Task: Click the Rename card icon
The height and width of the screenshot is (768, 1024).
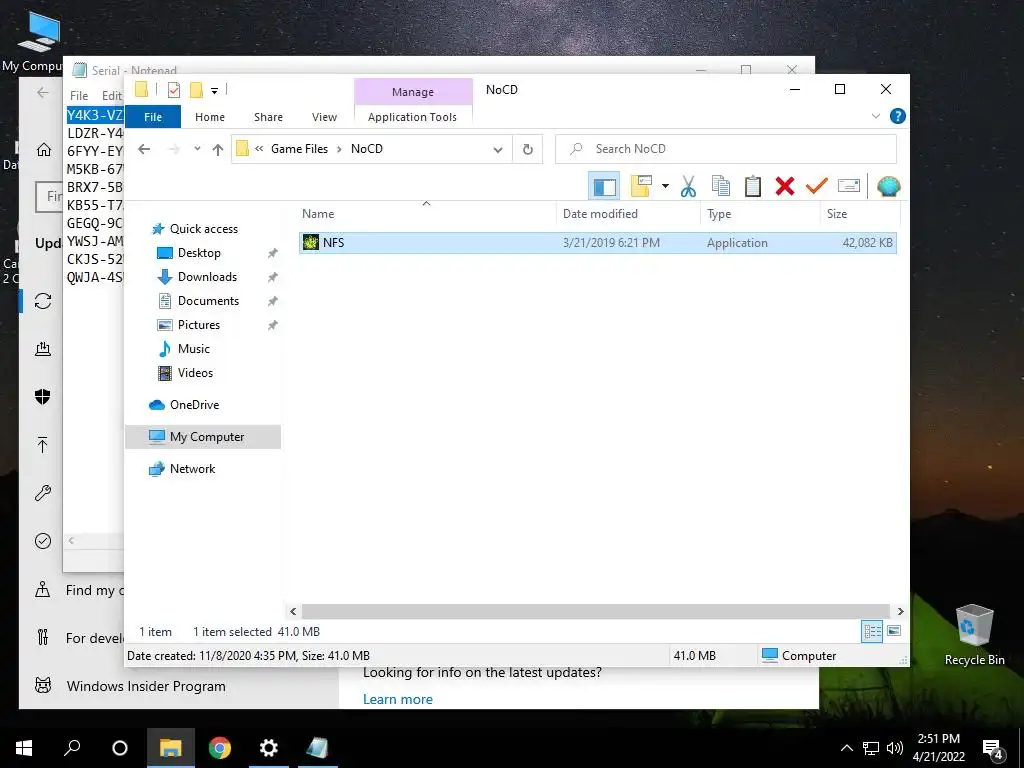Action: click(848, 186)
